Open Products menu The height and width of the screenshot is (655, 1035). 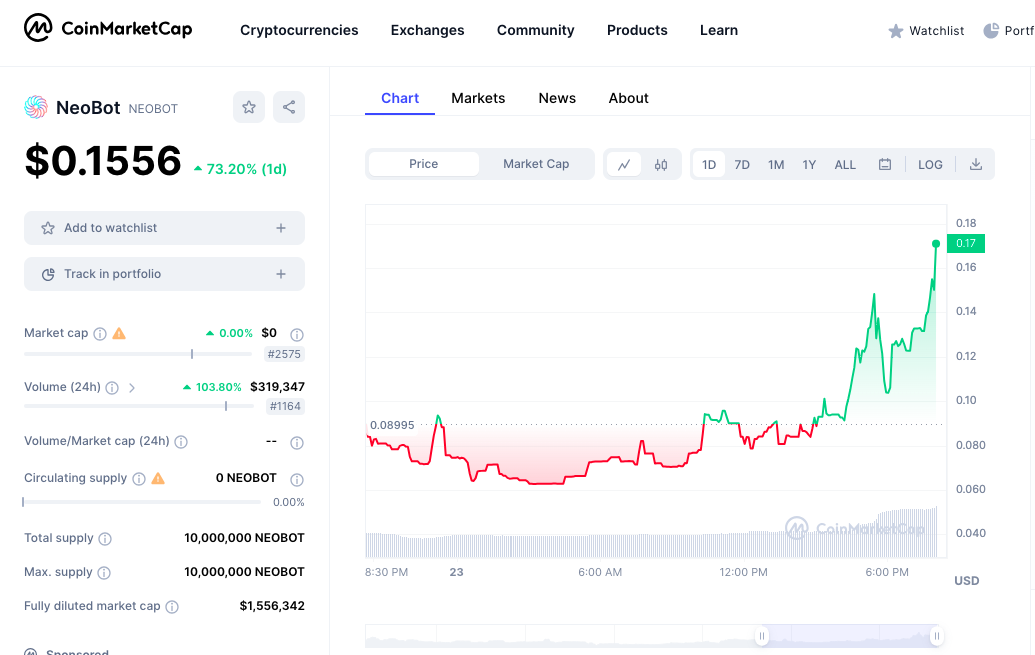click(x=637, y=30)
